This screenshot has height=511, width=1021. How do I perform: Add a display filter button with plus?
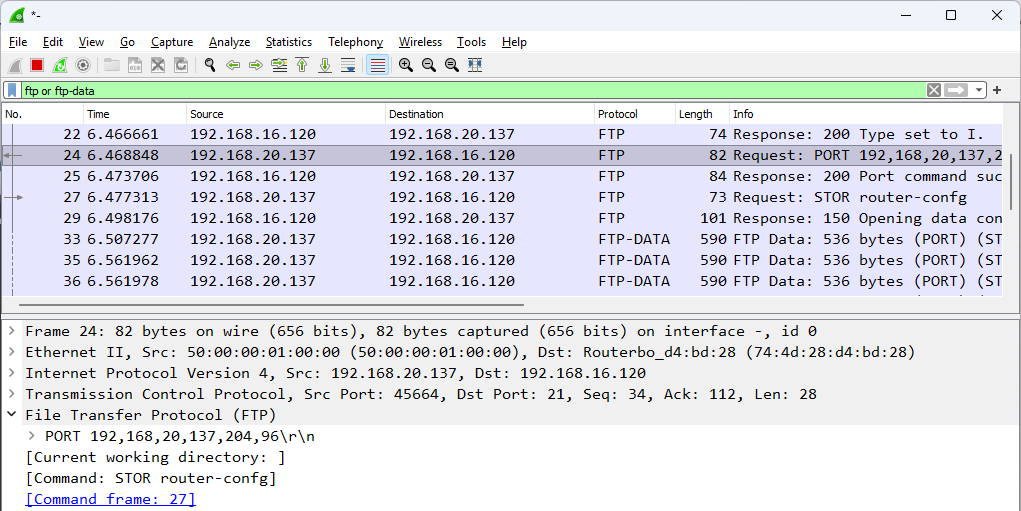[997, 90]
